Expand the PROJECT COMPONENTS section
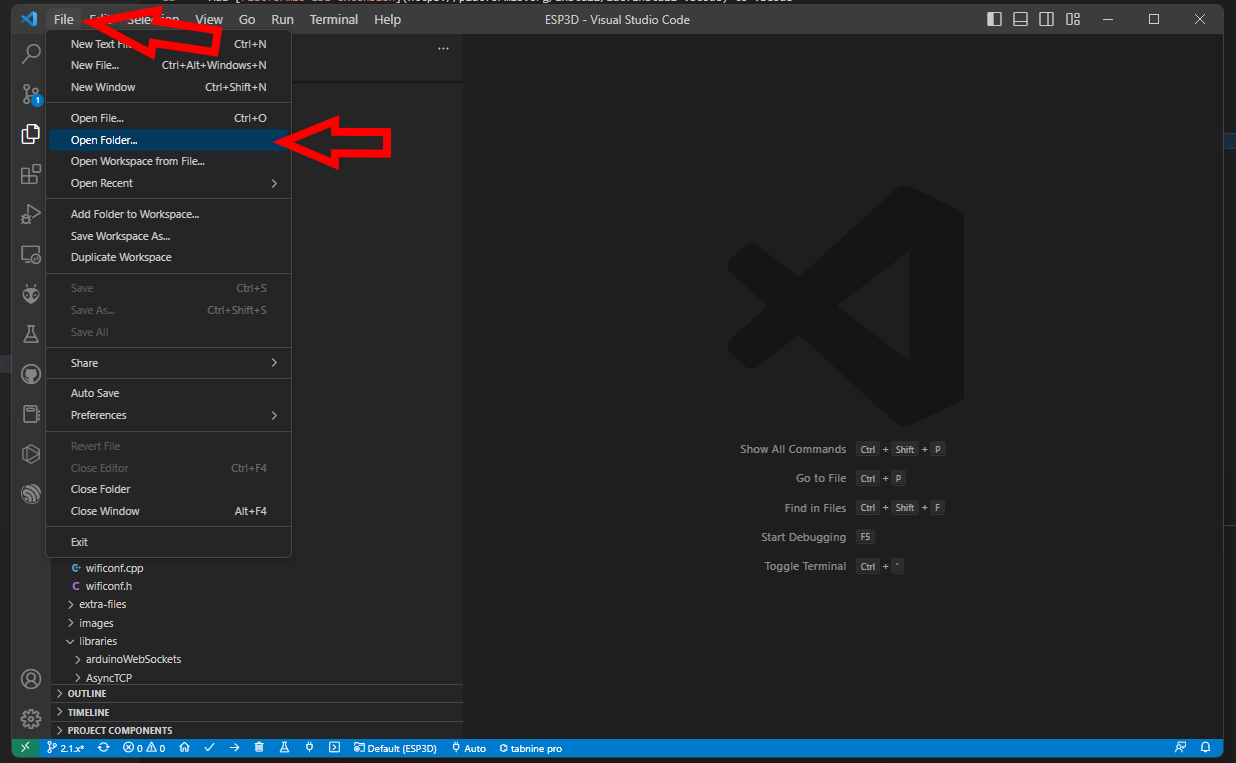Image resolution: width=1236 pixels, height=763 pixels. coord(120,730)
